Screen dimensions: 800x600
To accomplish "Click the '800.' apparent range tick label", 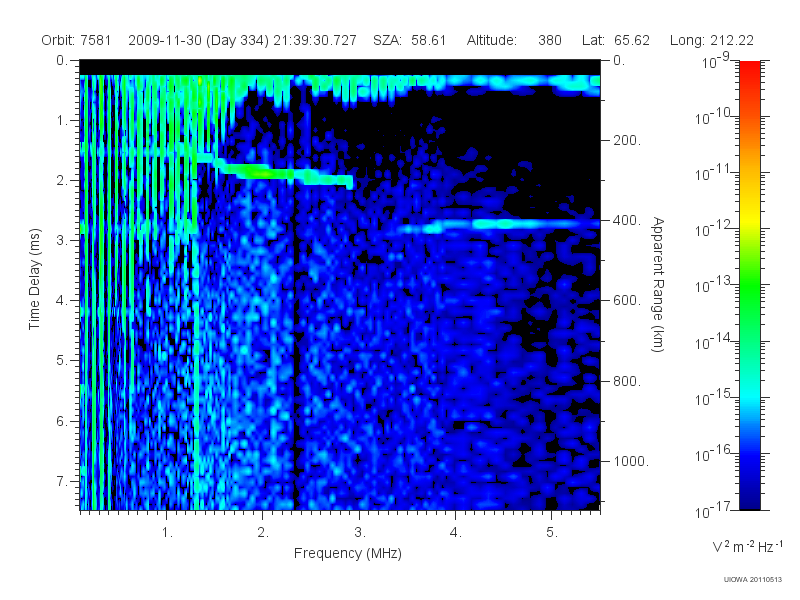I will (627, 381).
